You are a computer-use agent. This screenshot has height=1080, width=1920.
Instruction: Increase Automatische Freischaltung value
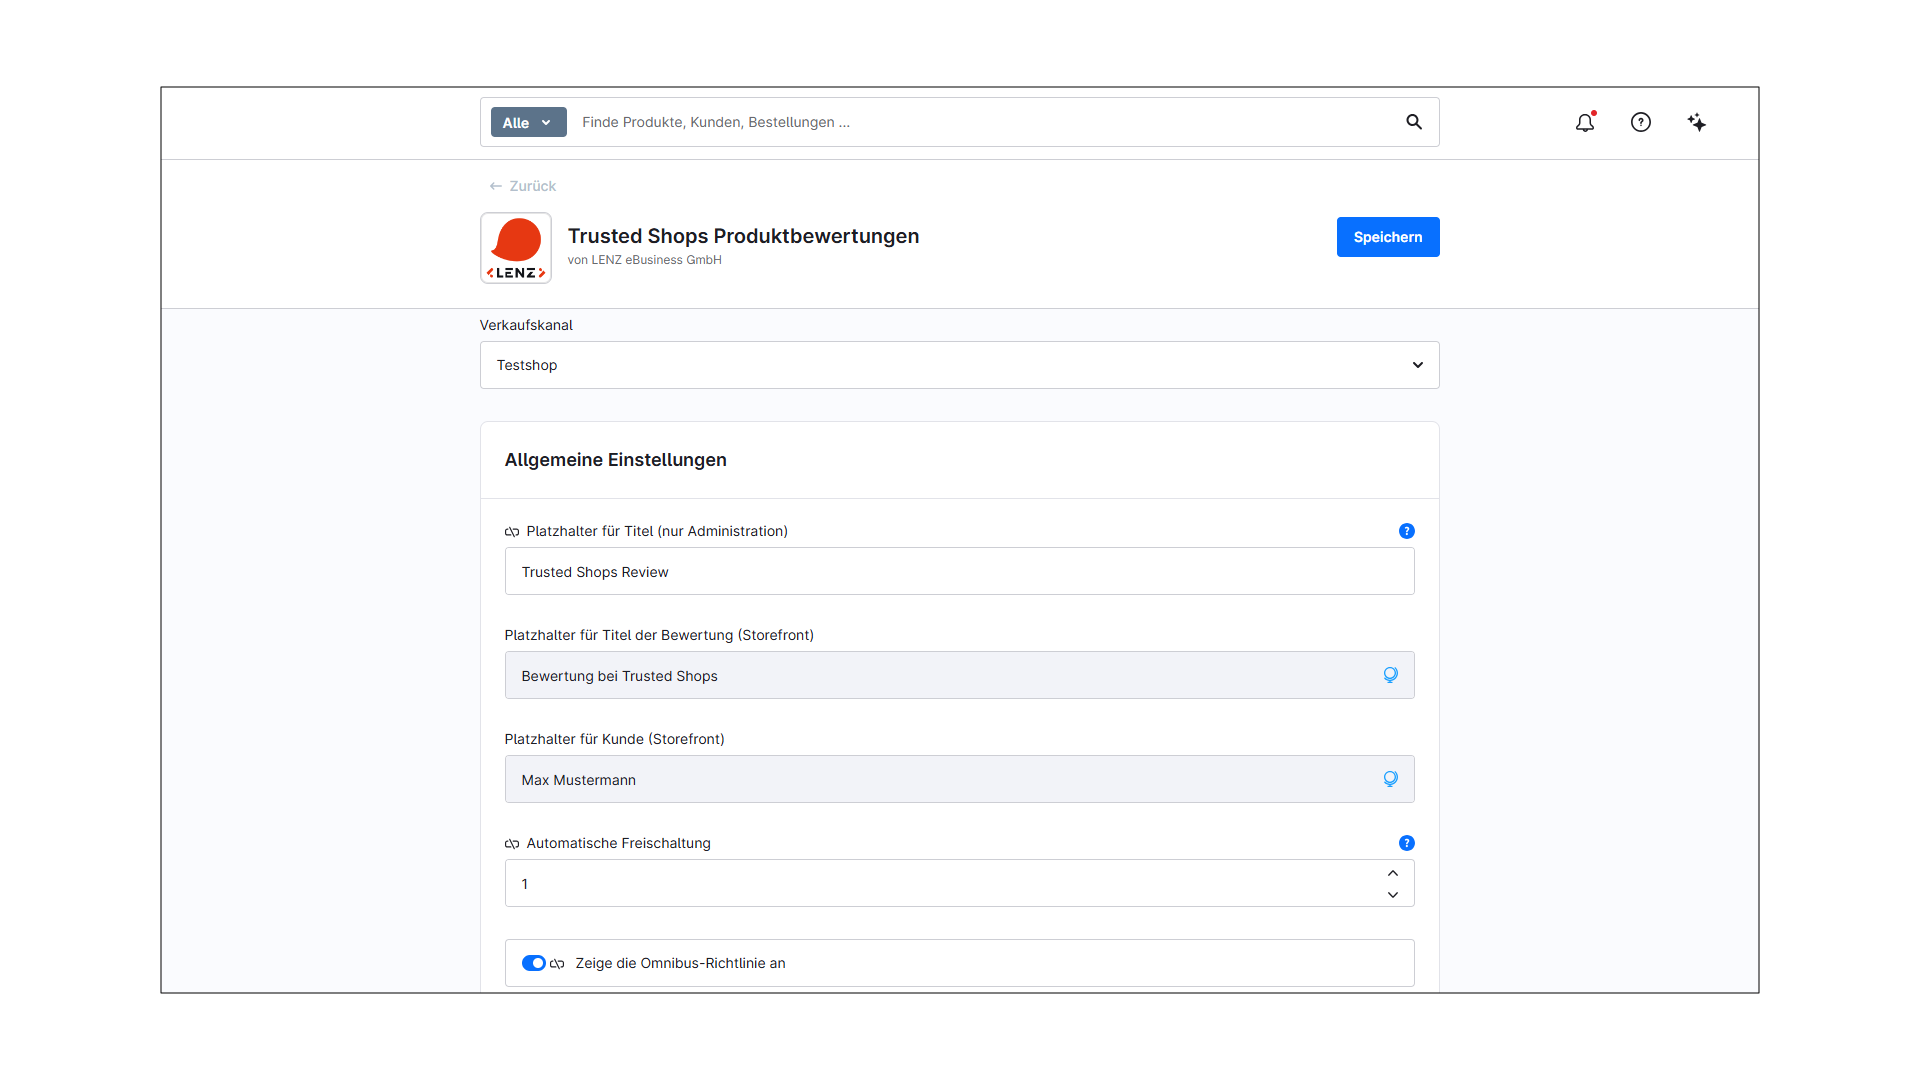coord(1393,873)
